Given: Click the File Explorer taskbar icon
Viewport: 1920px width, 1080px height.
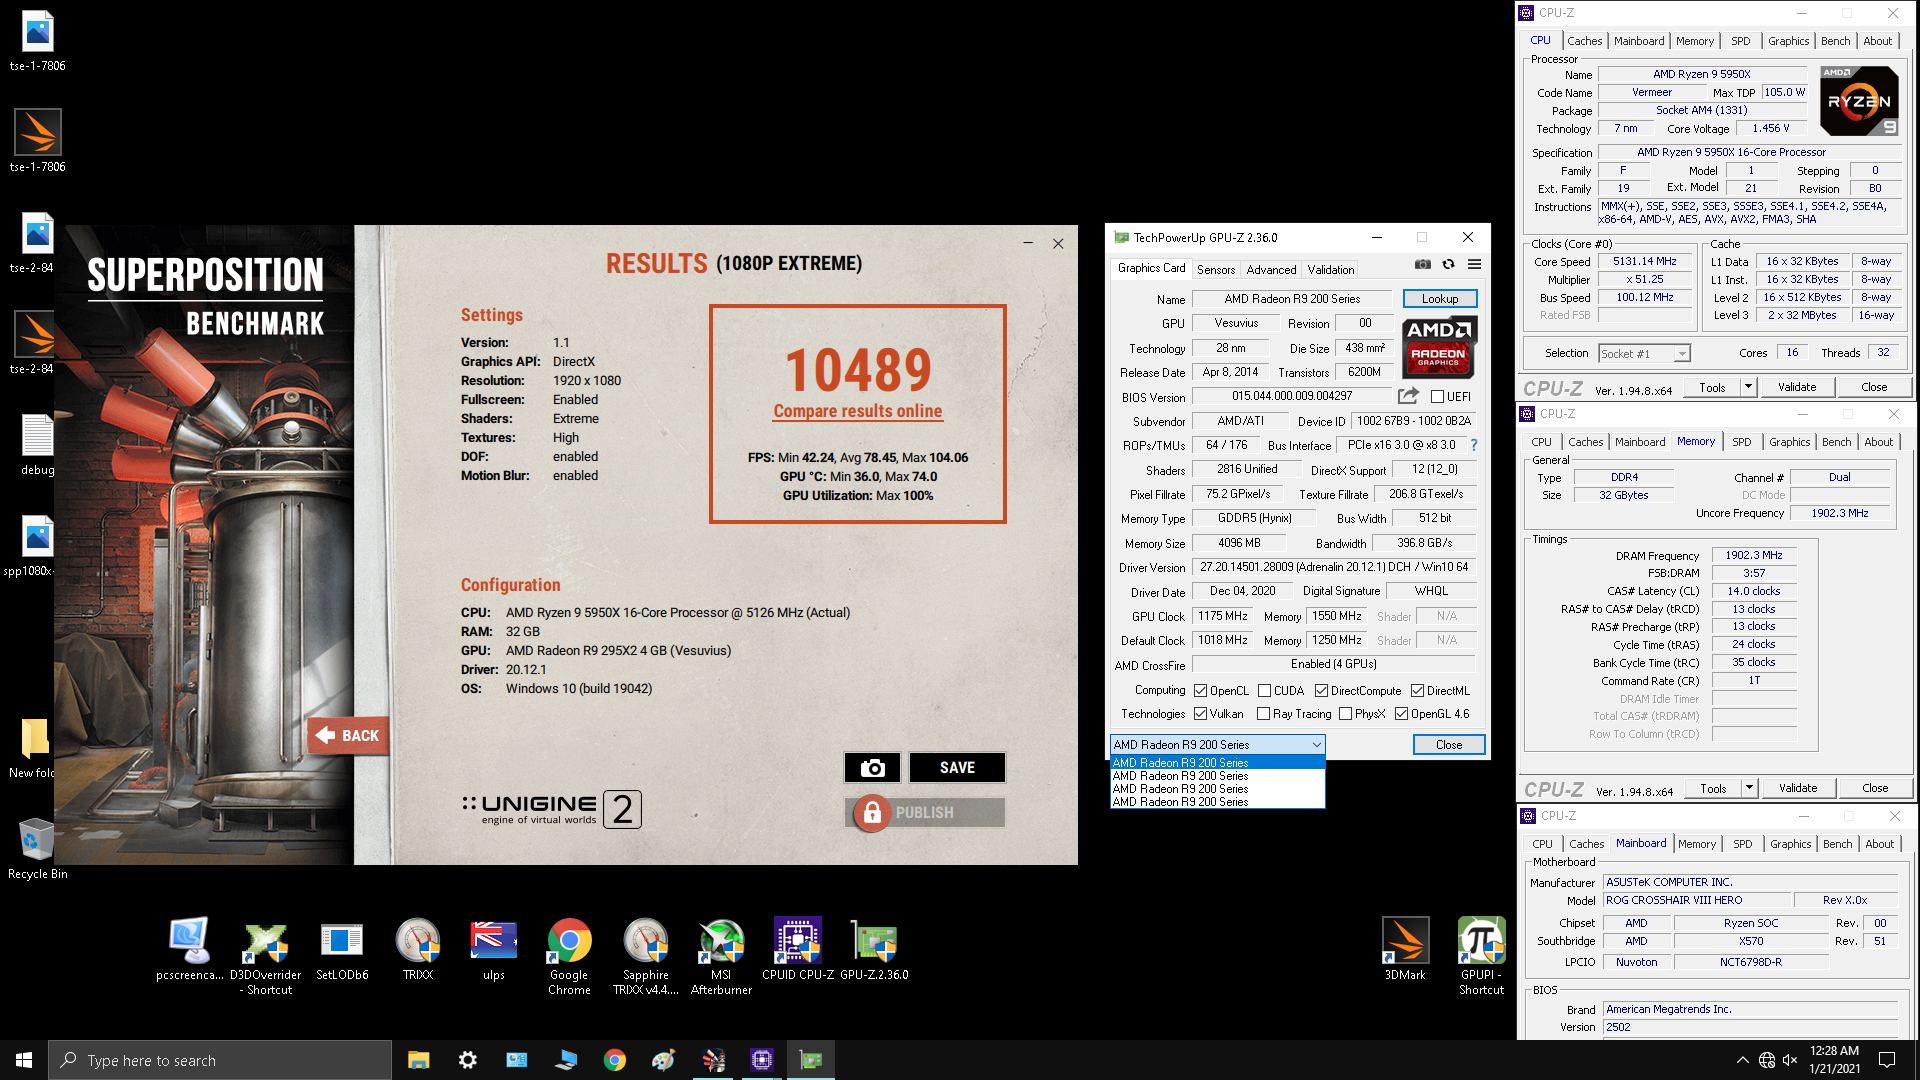Looking at the screenshot, I should click(419, 1060).
